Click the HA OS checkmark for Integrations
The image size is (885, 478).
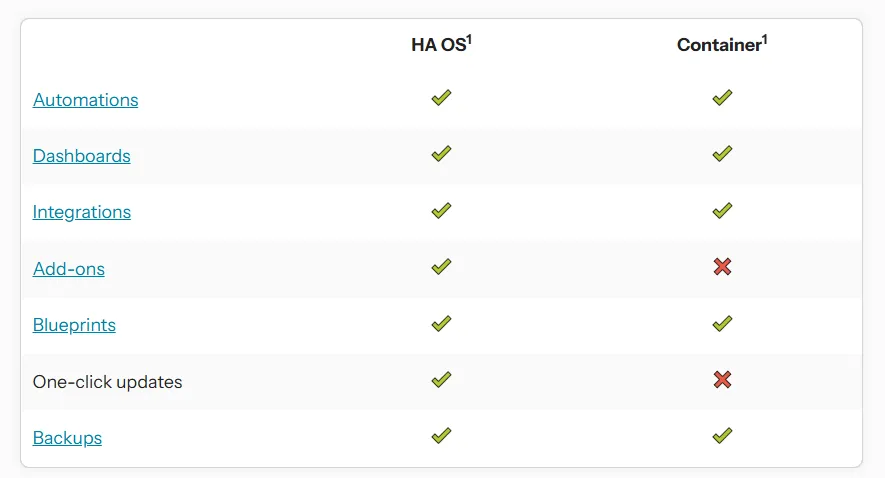[441, 211]
